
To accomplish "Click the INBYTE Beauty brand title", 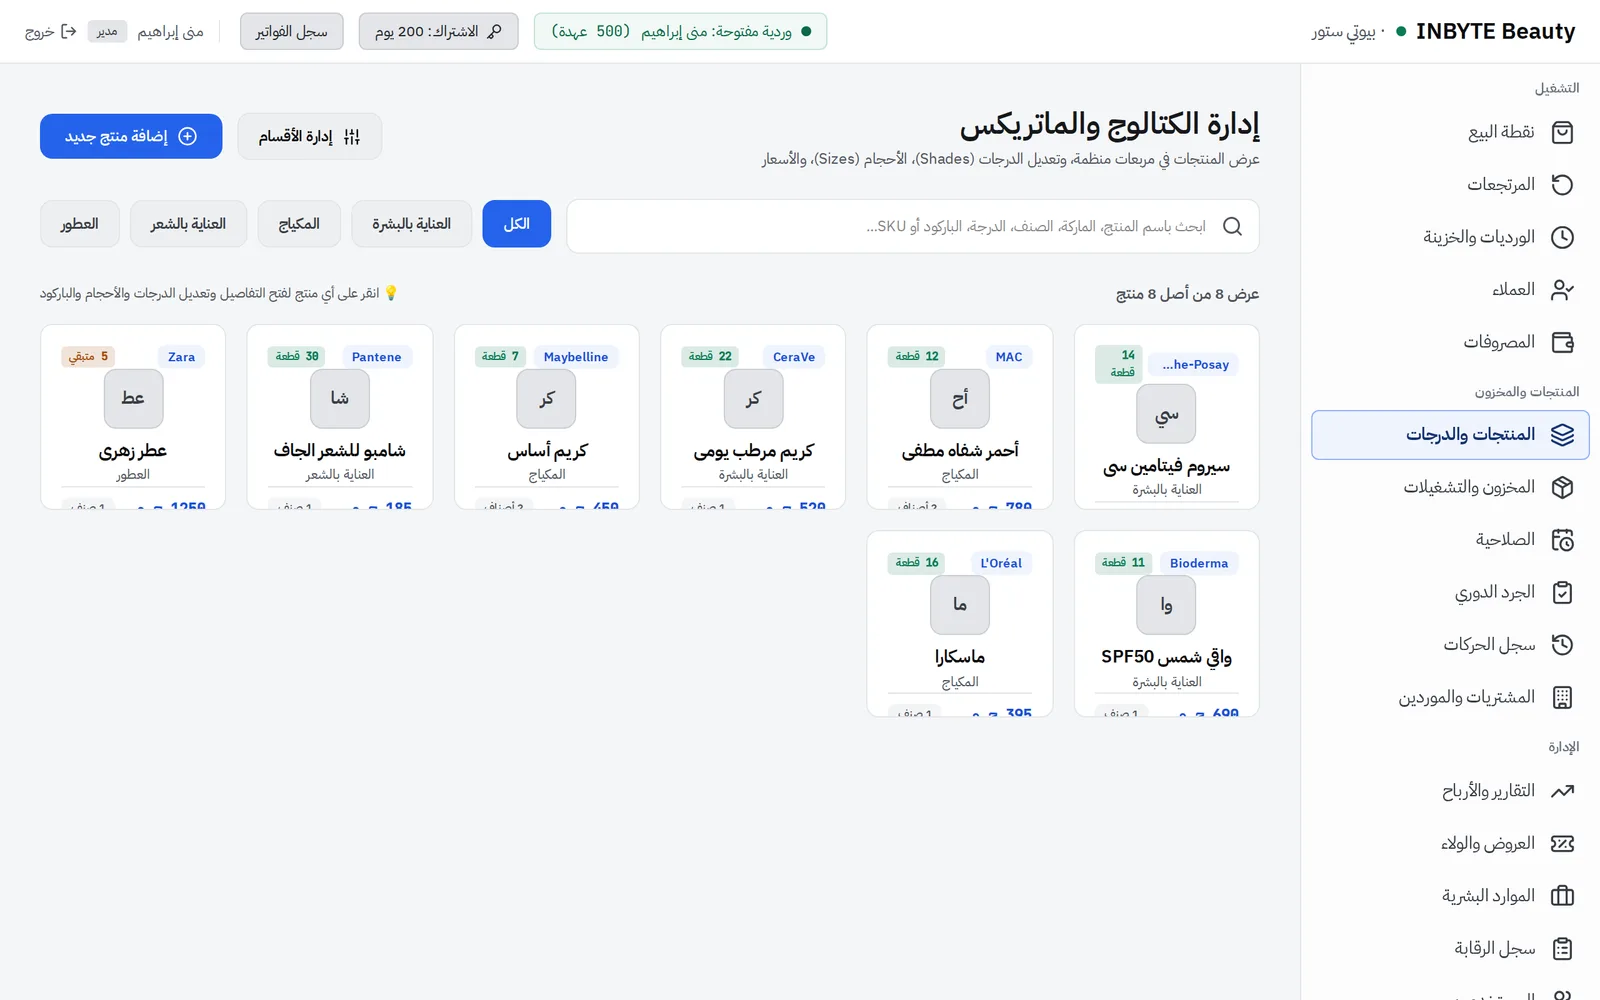I will 1495,31.
